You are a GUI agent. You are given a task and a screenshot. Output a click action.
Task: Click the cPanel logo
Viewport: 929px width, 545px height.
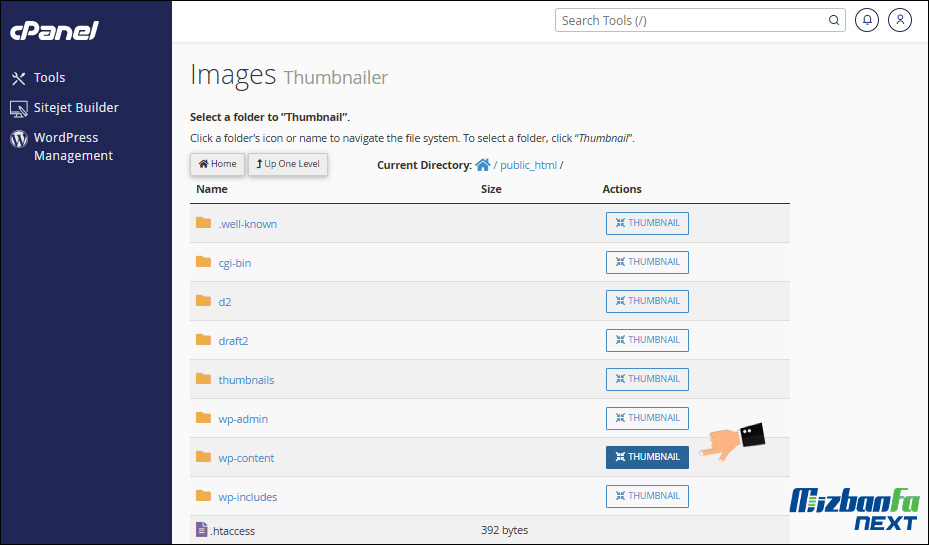coord(54,31)
